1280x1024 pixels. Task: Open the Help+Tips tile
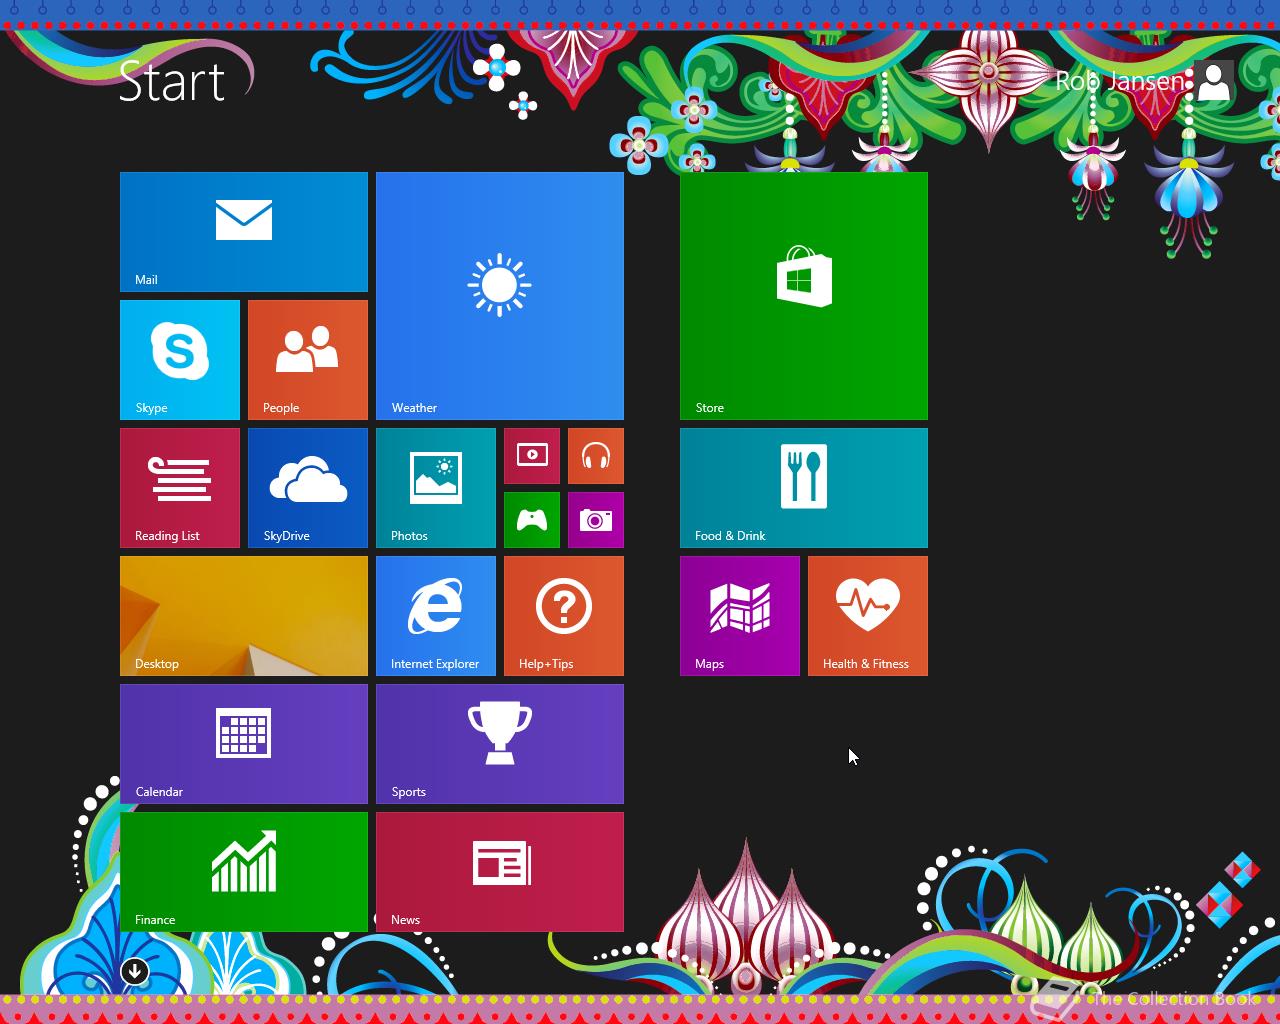tap(564, 616)
